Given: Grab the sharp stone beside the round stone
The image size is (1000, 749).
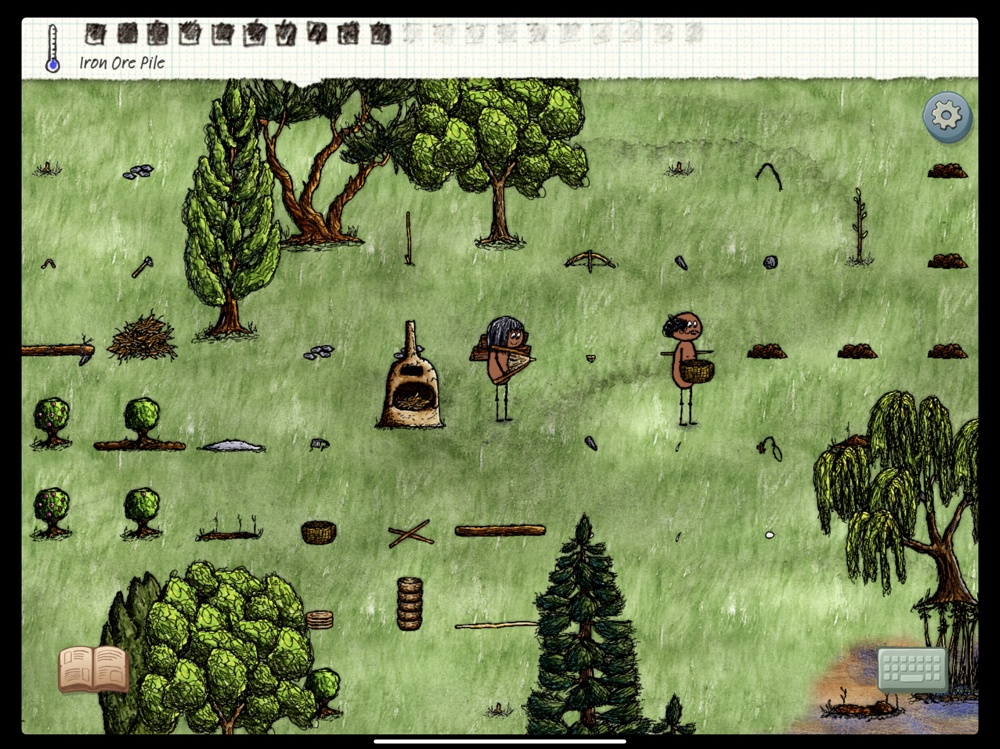Looking at the screenshot, I should (x=681, y=263).
